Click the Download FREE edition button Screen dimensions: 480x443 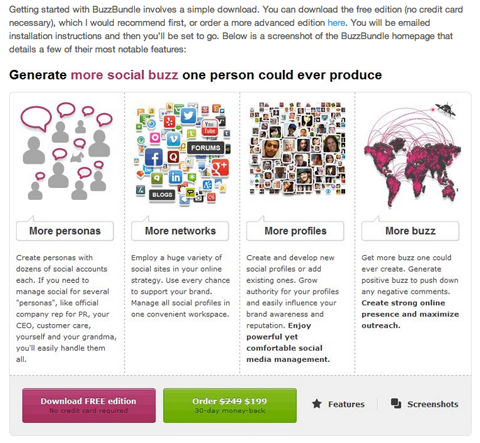click(89, 405)
